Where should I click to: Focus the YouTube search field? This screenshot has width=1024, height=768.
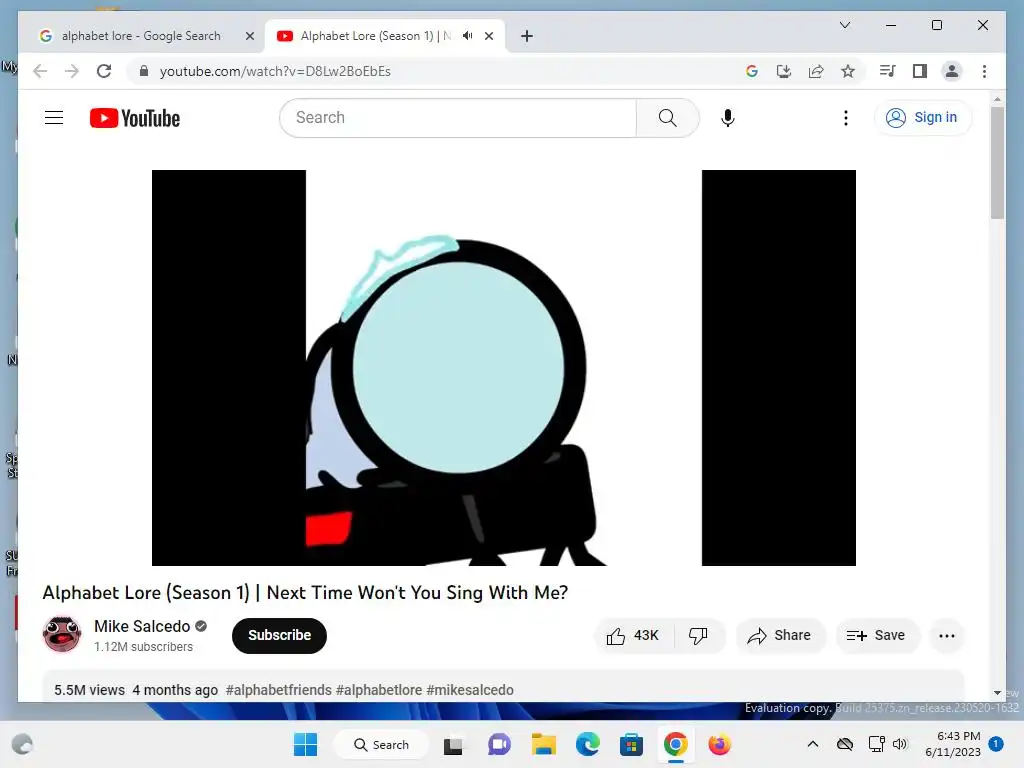pos(458,118)
